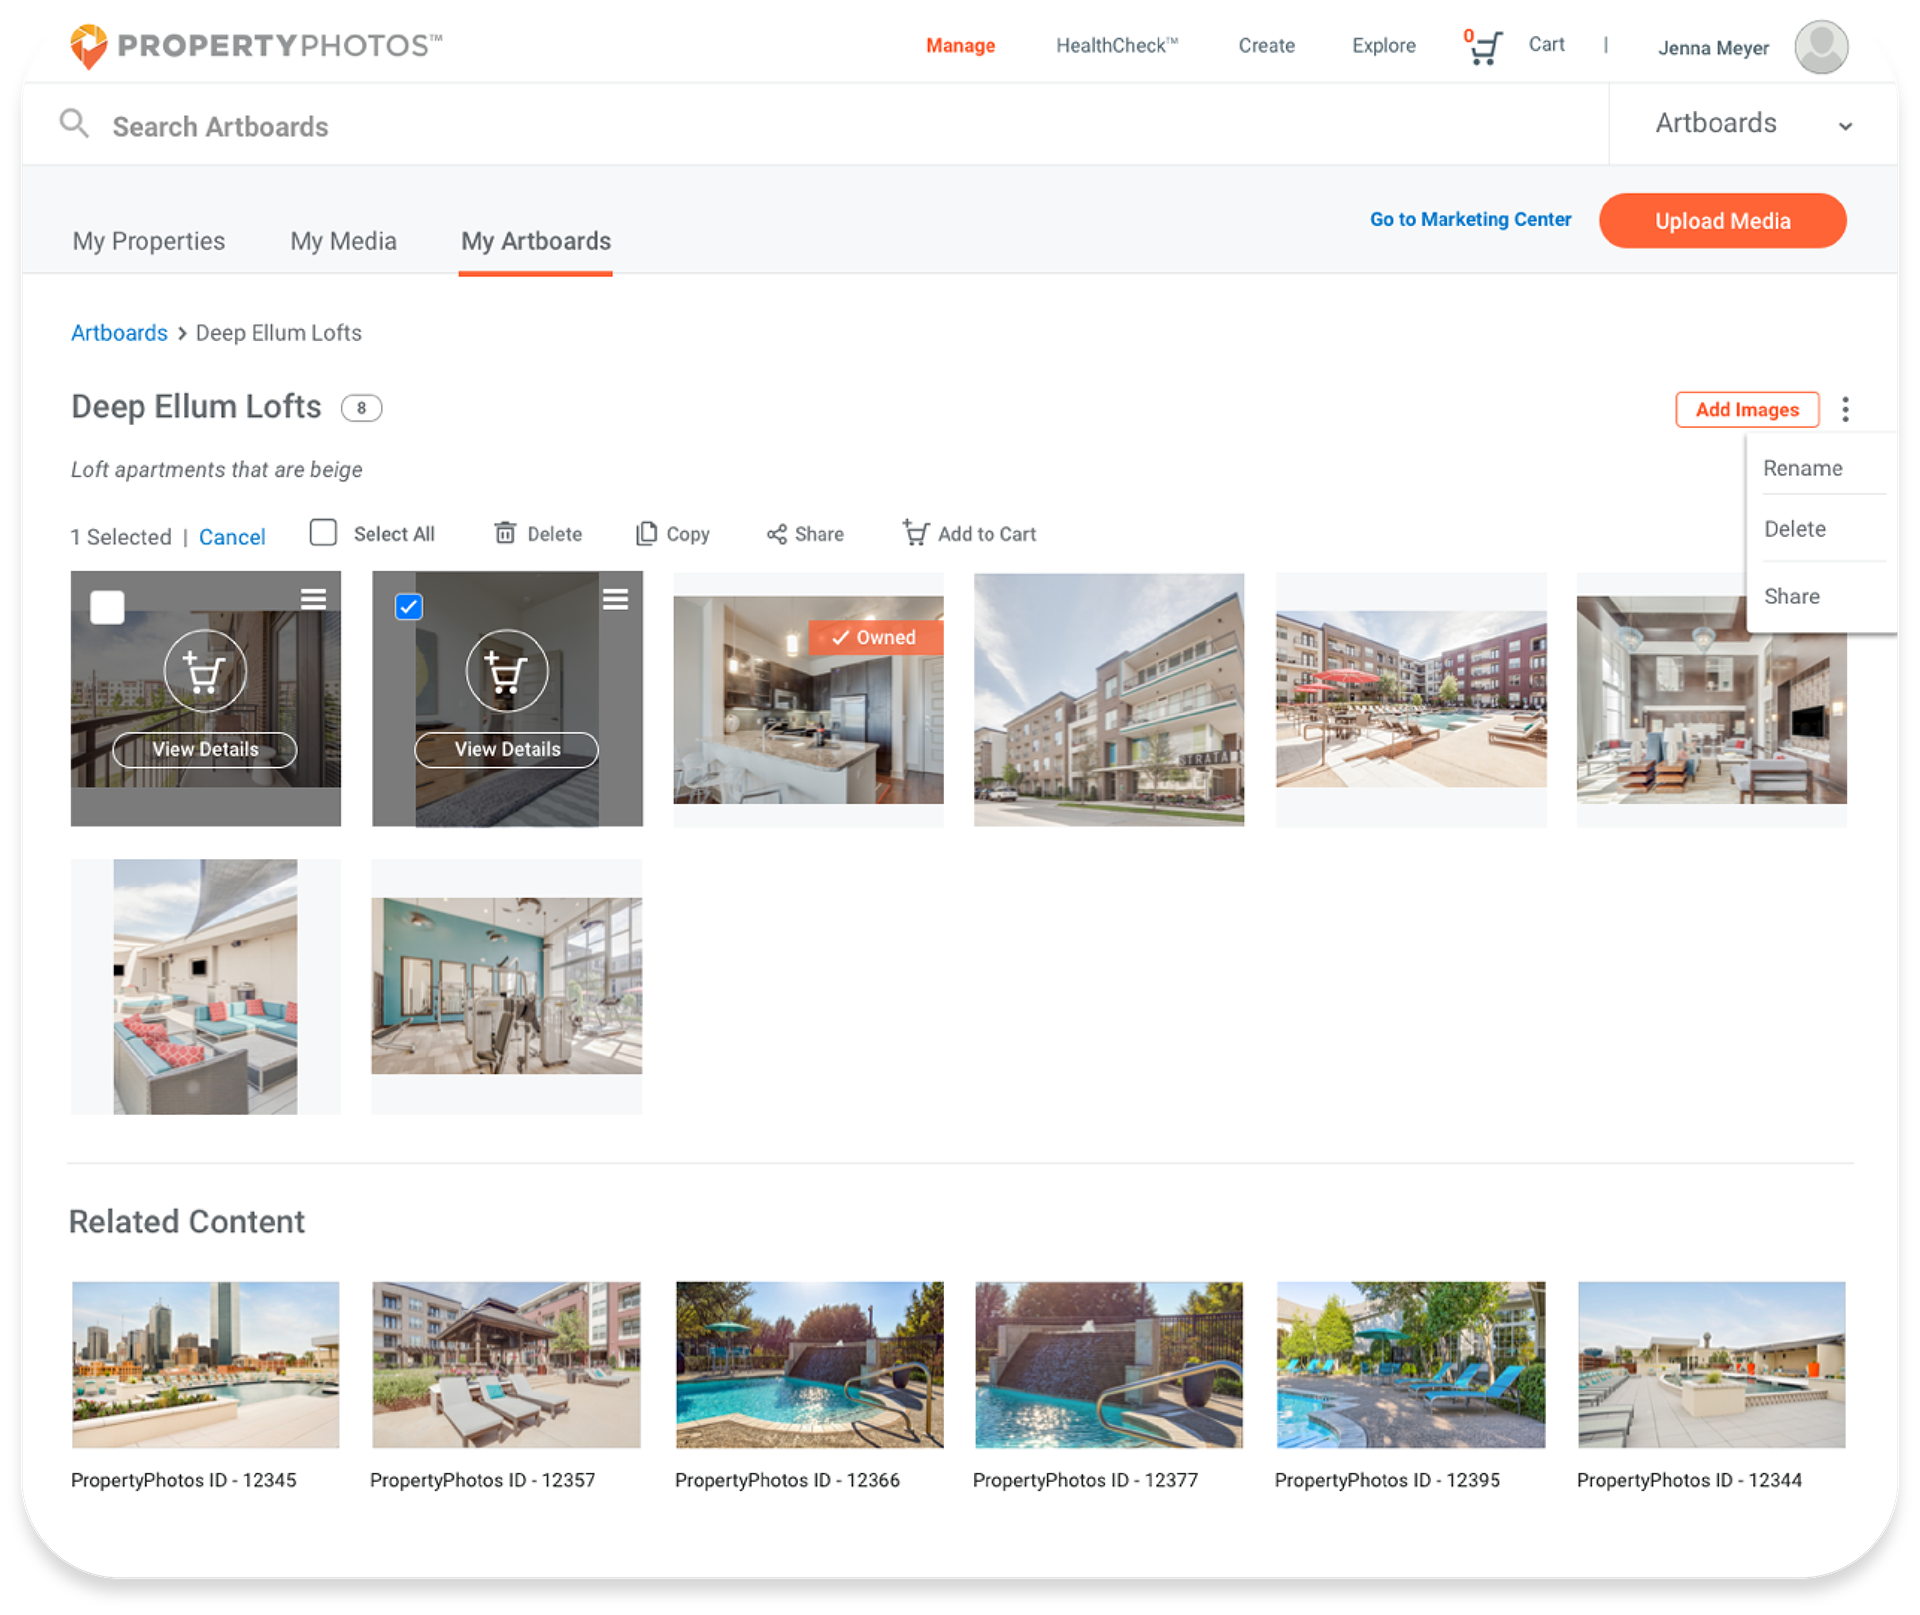Click the Related Content heading

click(x=187, y=1222)
